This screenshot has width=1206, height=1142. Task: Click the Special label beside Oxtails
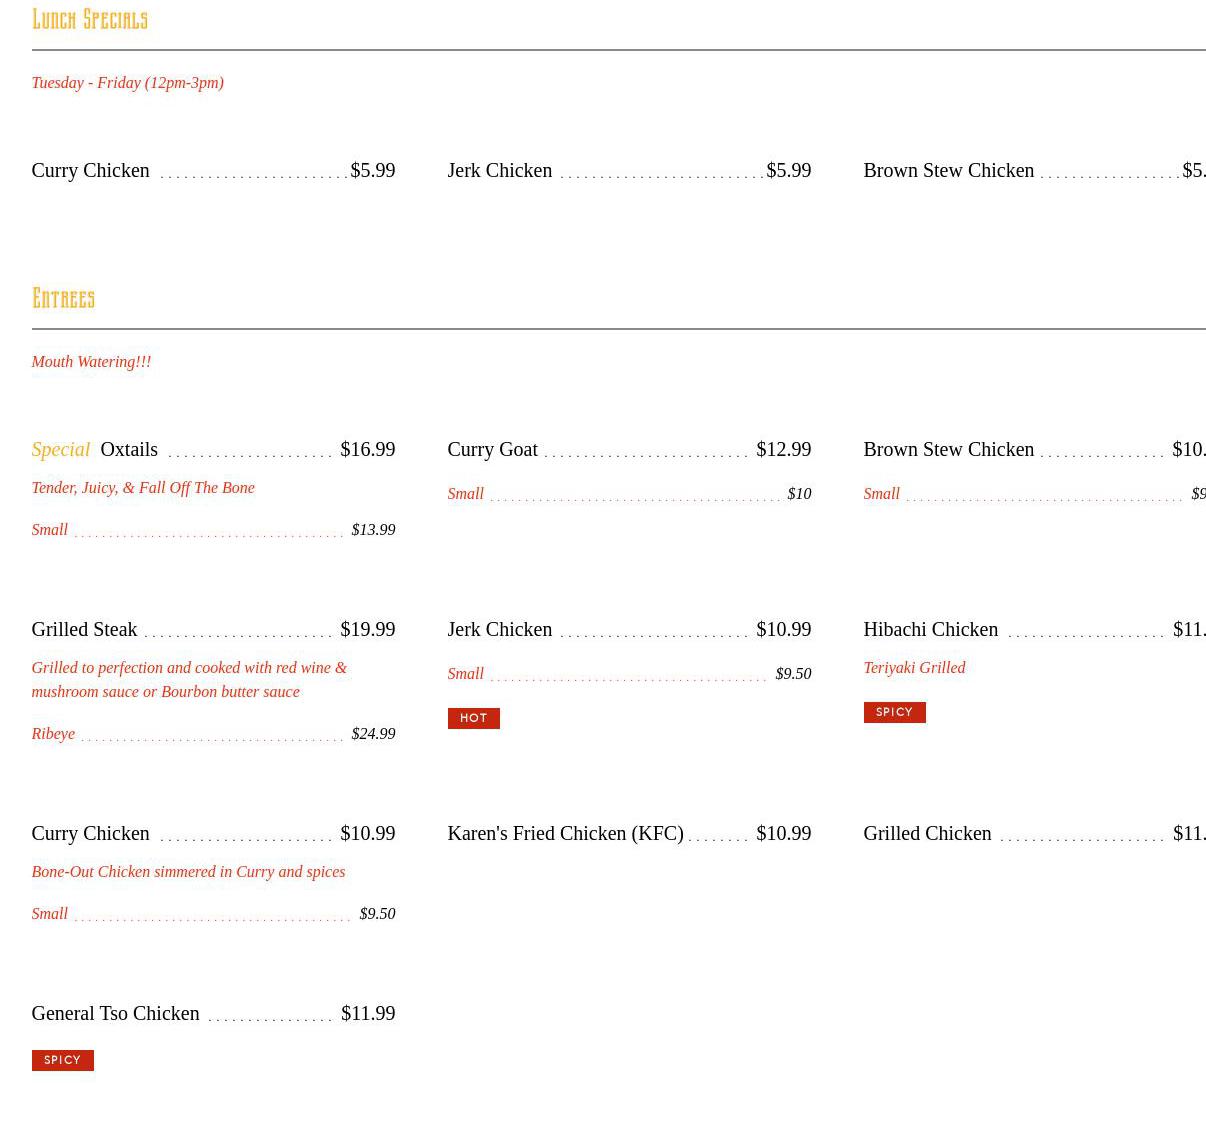(60, 449)
